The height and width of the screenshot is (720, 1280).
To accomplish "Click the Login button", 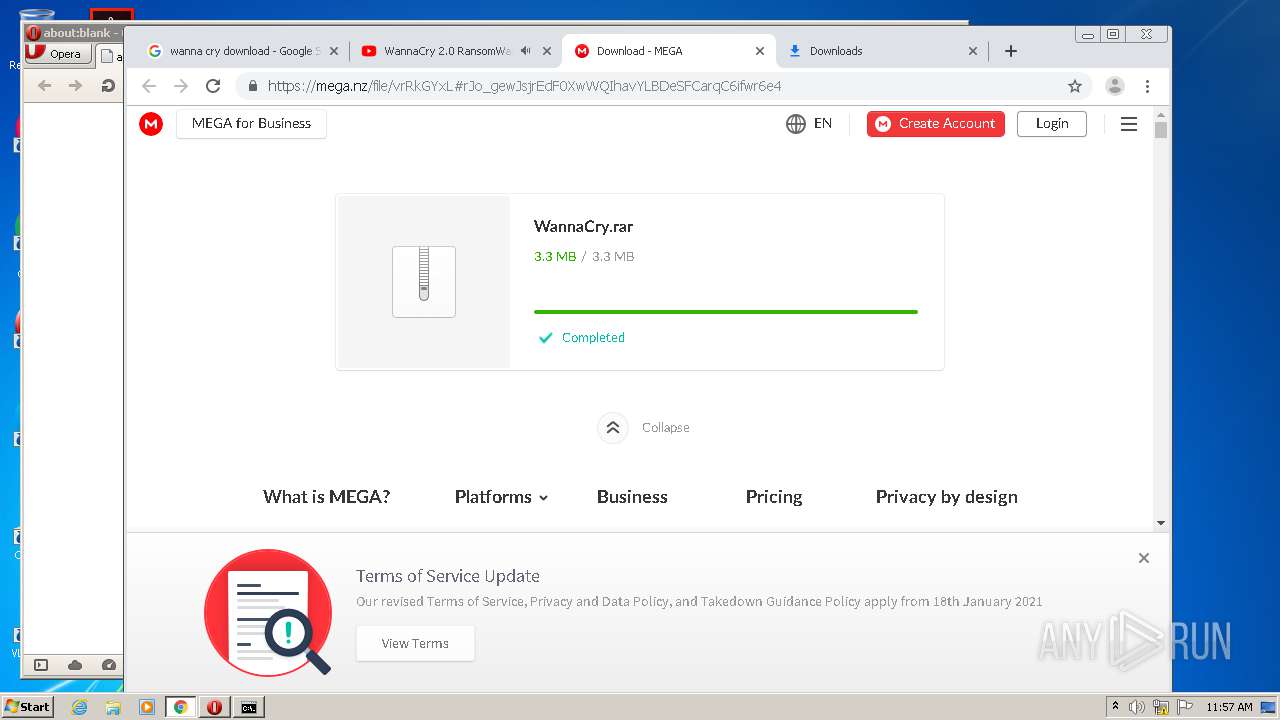I will tap(1052, 124).
